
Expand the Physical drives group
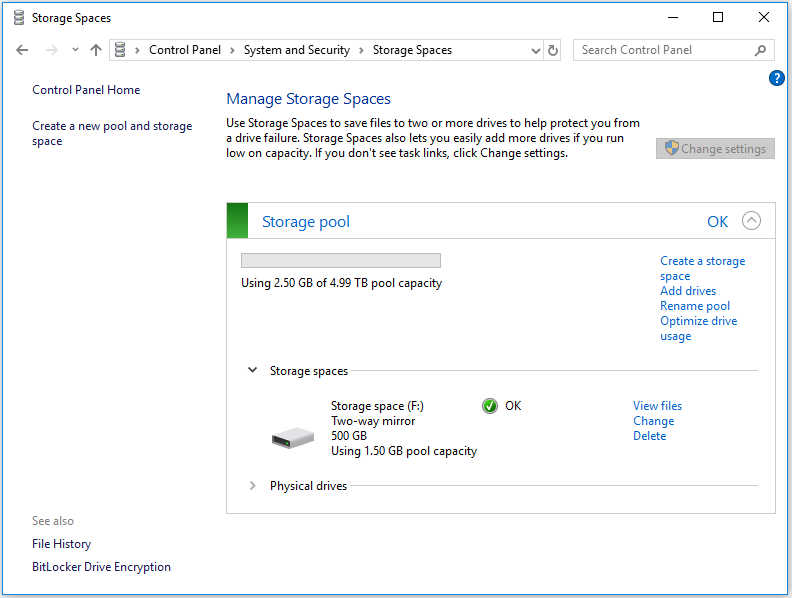[x=253, y=485]
